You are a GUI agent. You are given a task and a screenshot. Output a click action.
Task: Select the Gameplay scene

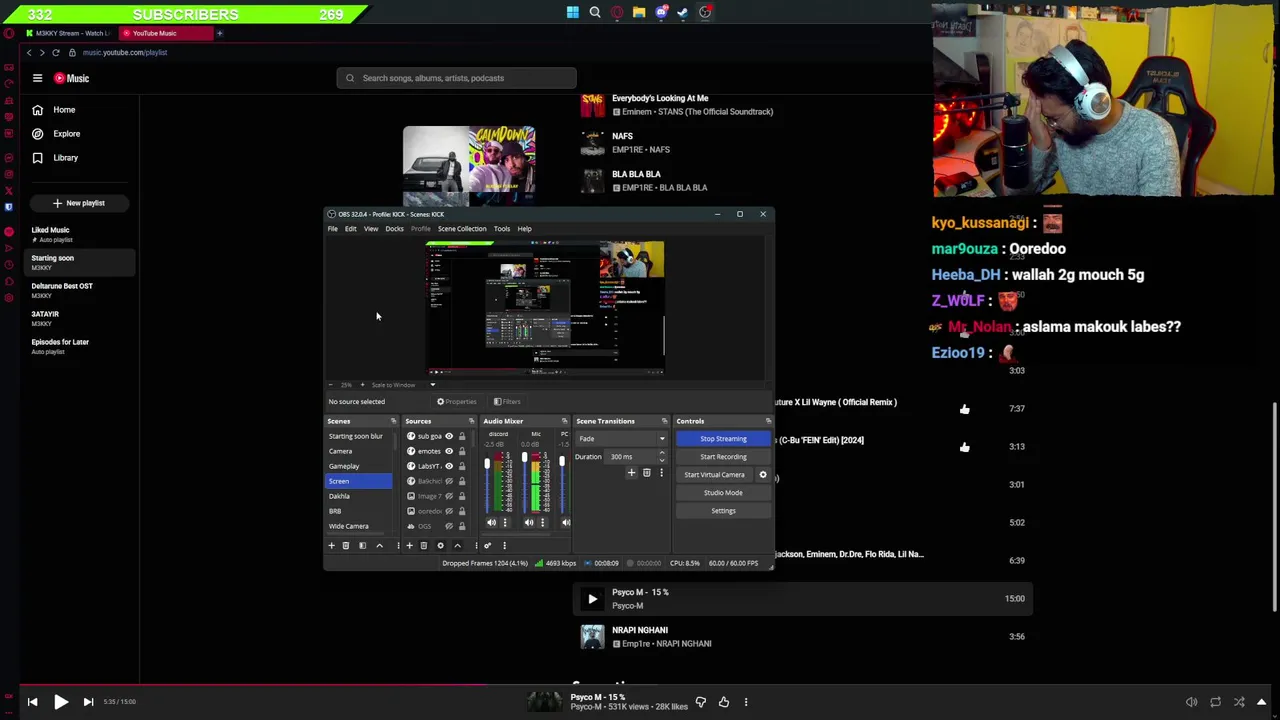click(344, 466)
